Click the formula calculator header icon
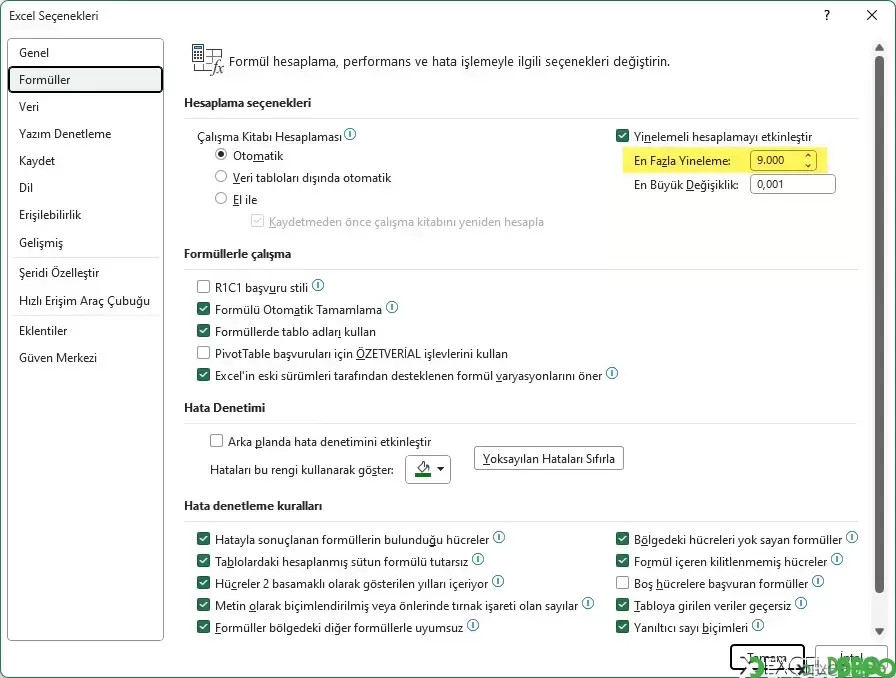Viewport: 896px width, 678px height. click(207, 60)
